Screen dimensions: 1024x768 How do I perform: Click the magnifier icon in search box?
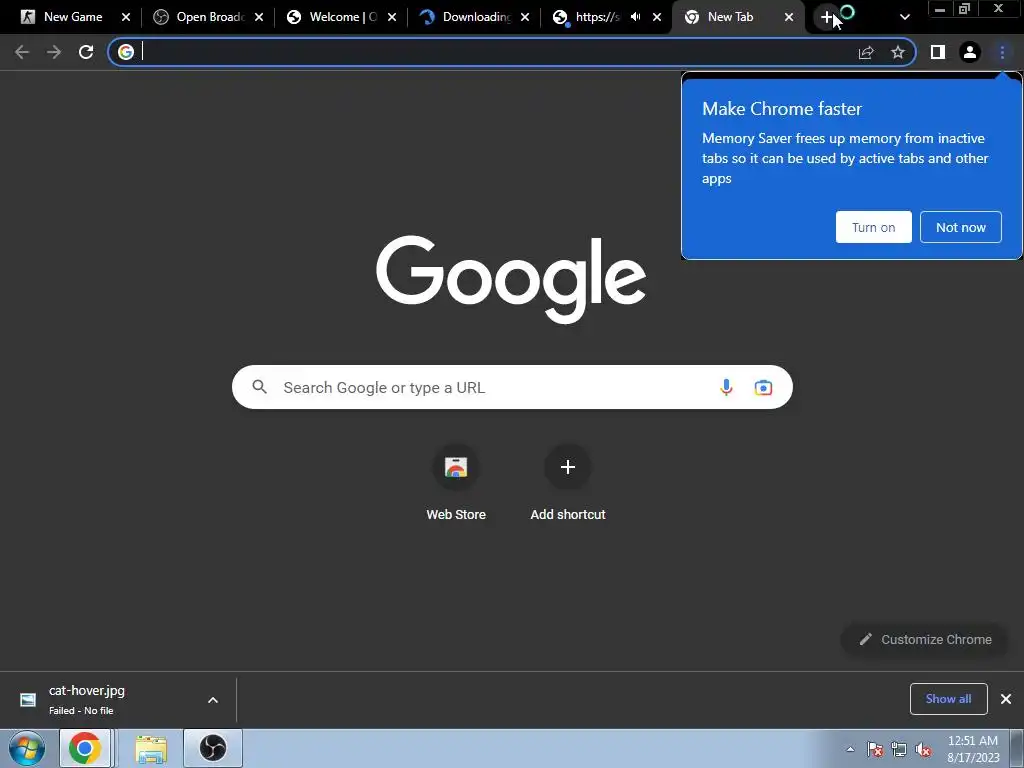coord(259,387)
